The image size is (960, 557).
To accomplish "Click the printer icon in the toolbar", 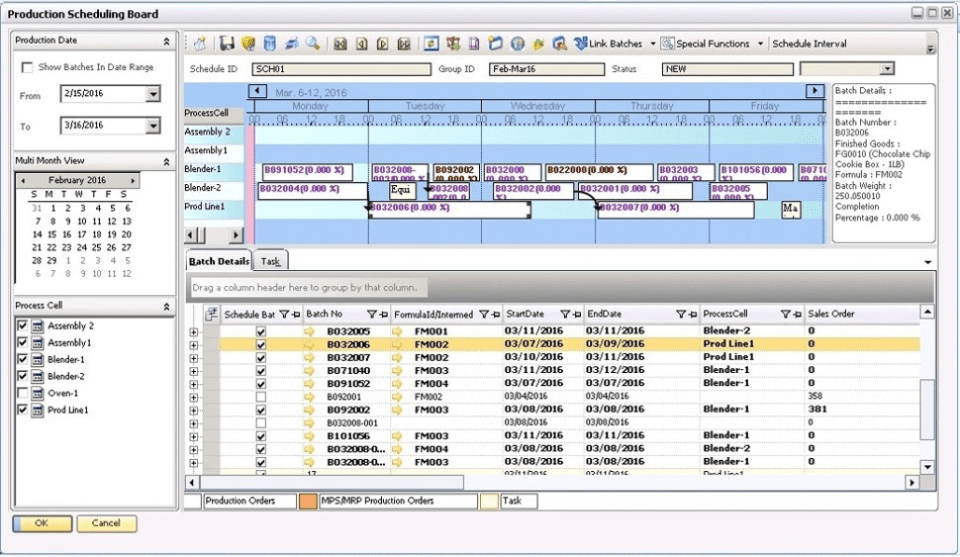I will [x=291, y=43].
